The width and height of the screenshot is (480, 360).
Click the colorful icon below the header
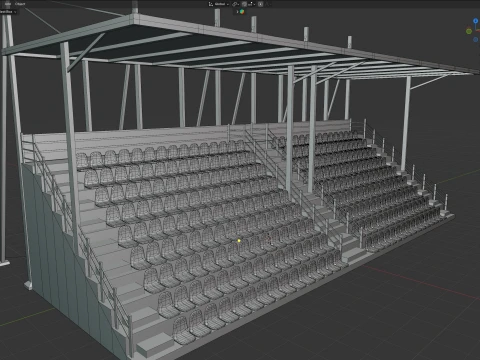(x=242, y=12)
